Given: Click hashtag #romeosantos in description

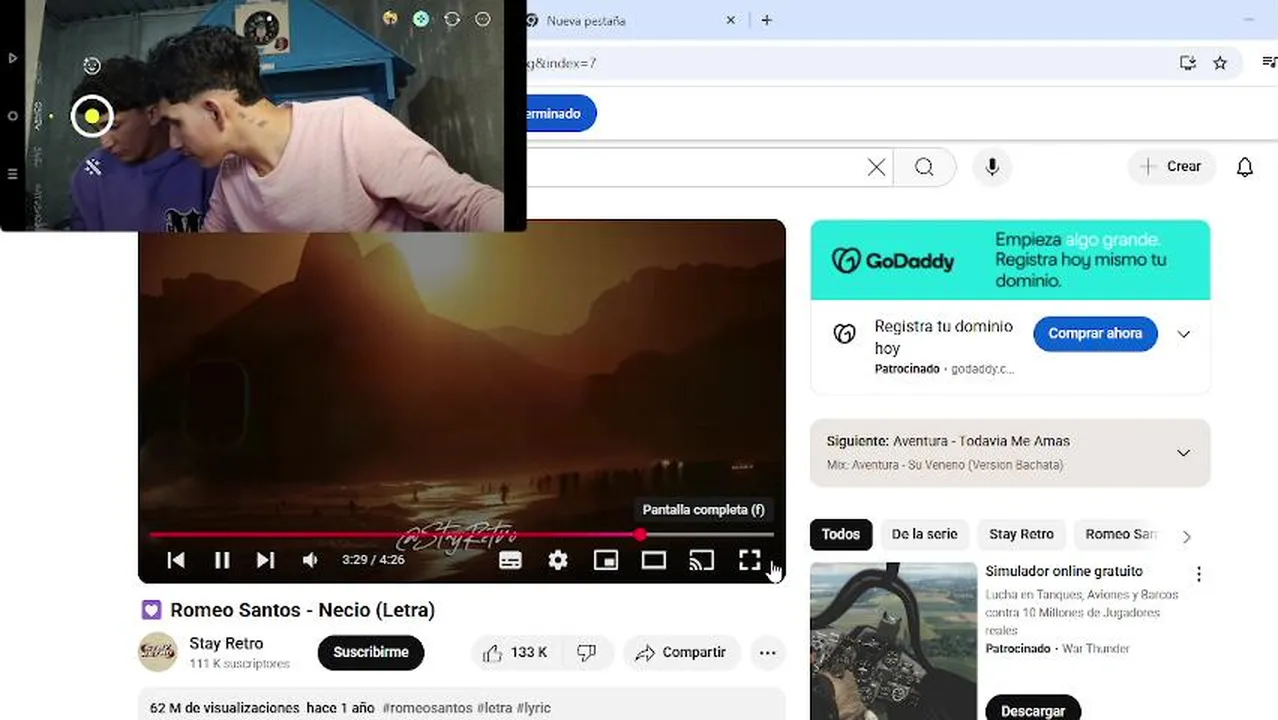Looking at the screenshot, I should 428,708.
